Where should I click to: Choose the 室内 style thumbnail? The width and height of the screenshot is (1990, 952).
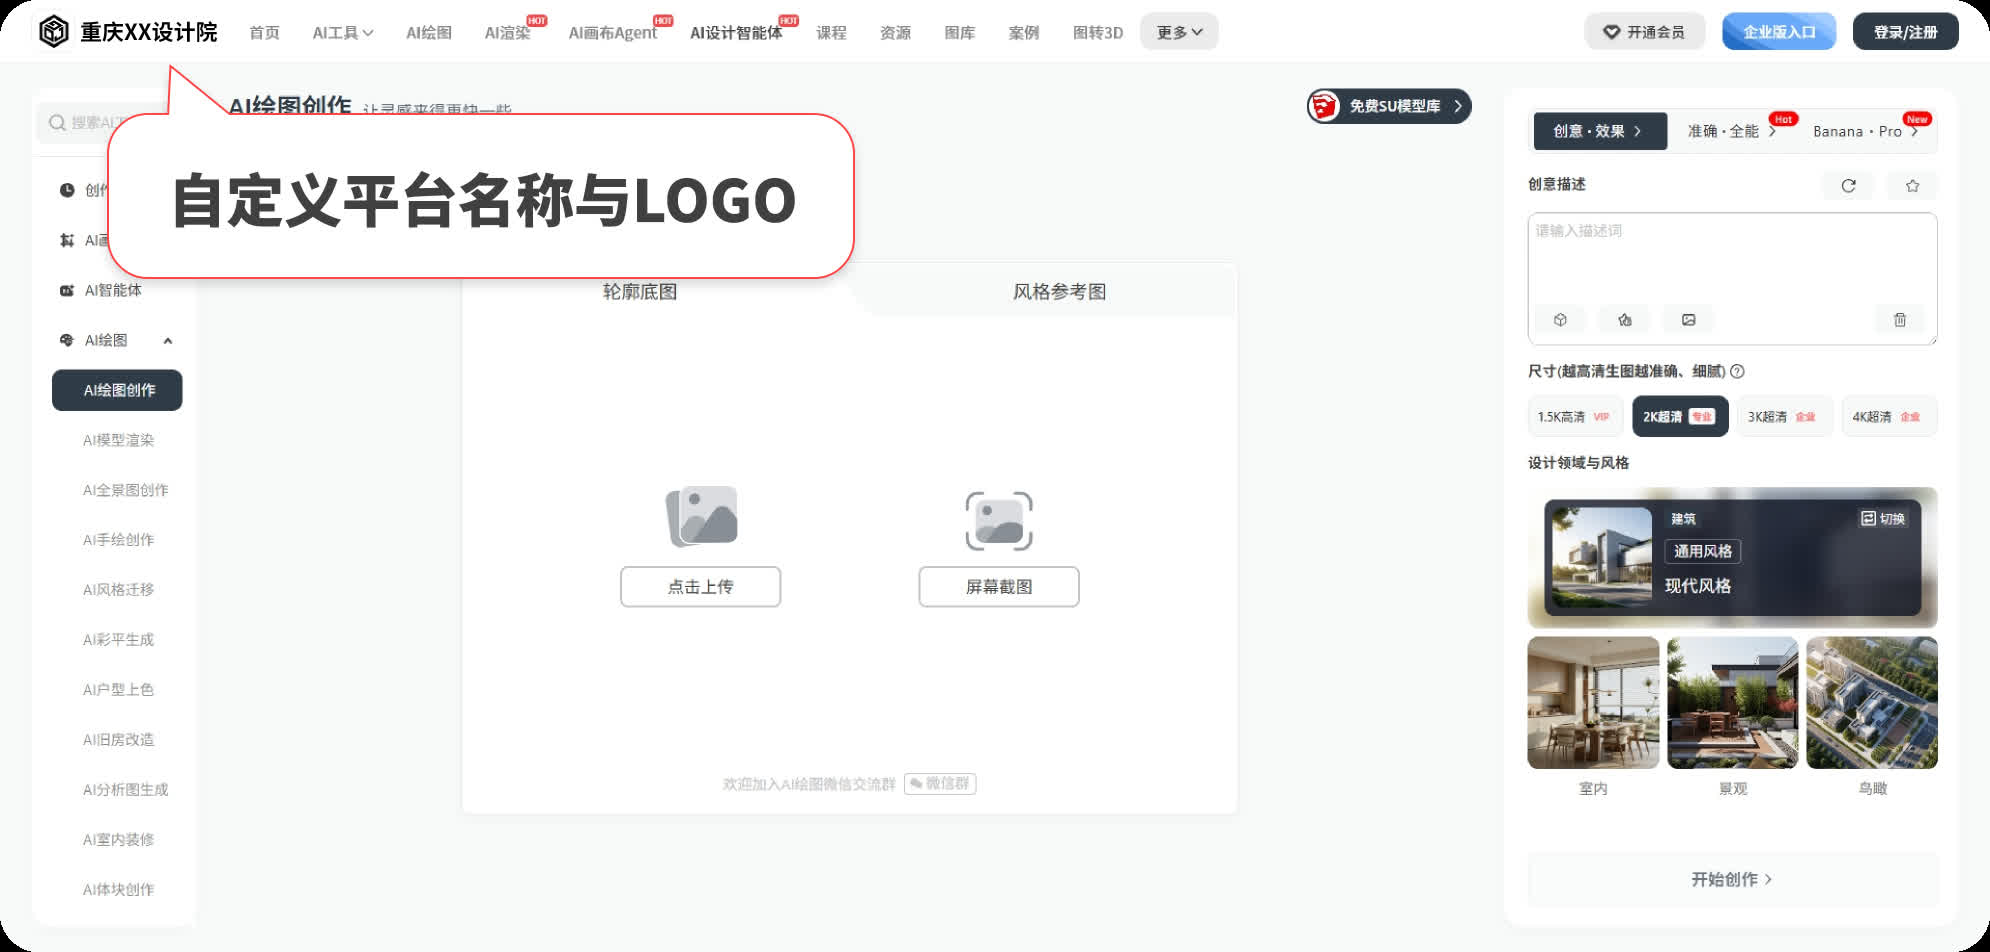click(x=1593, y=703)
